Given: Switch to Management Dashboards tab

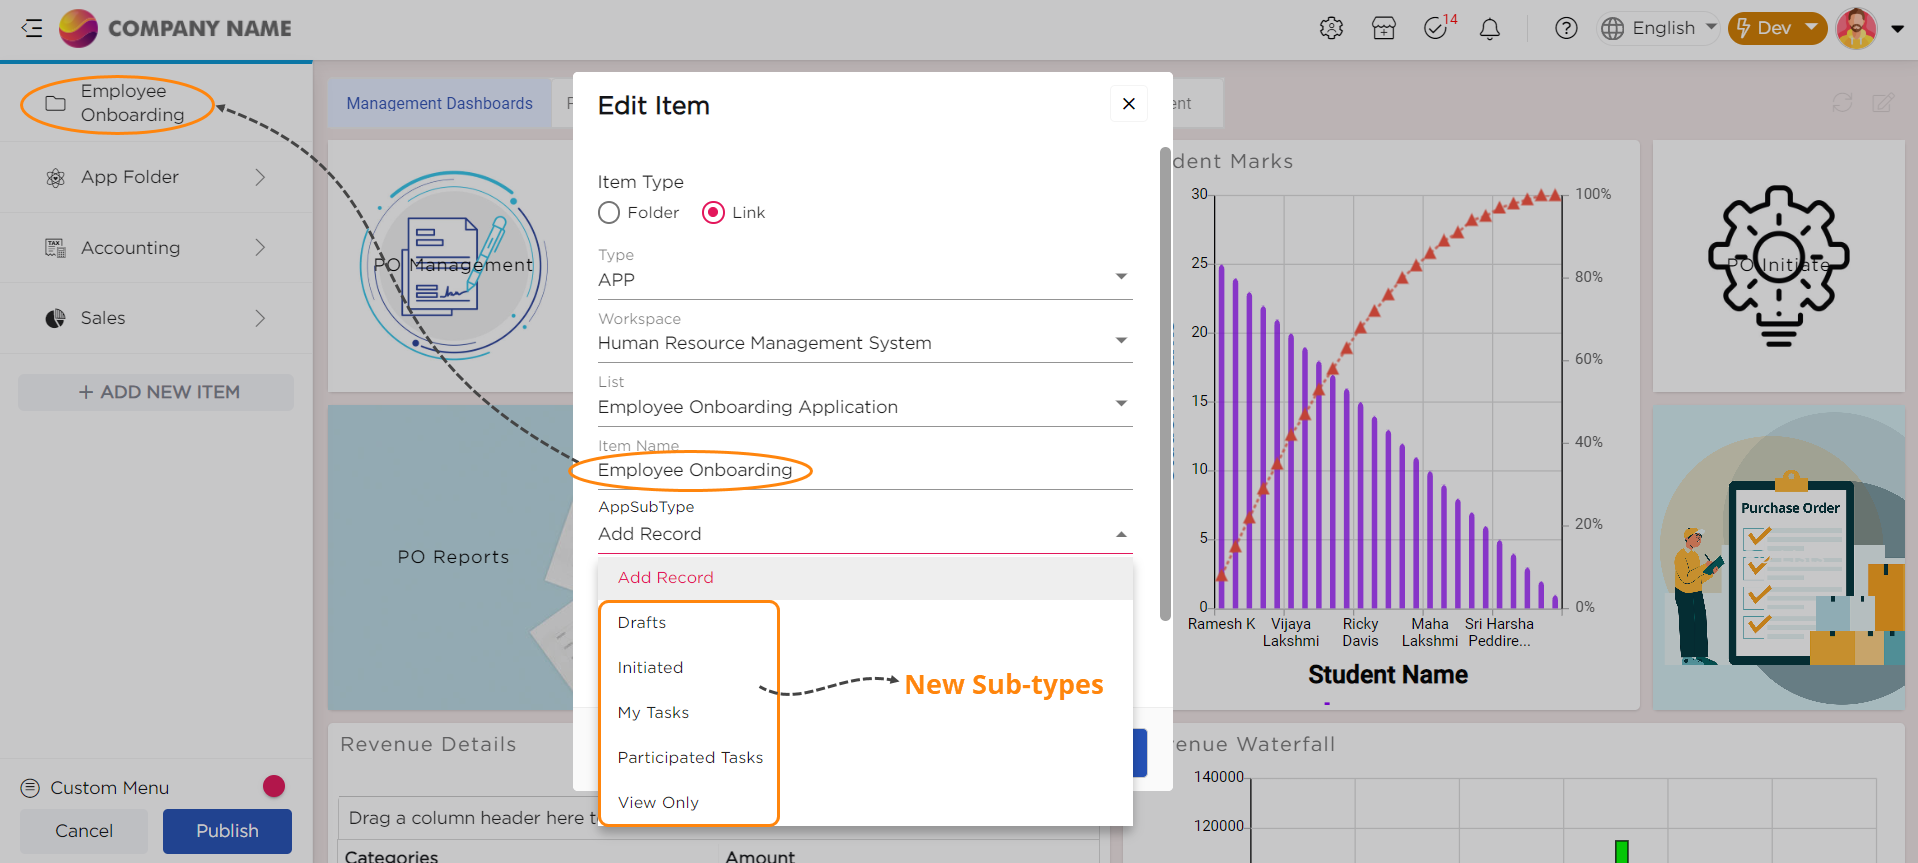Looking at the screenshot, I should [439, 104].
